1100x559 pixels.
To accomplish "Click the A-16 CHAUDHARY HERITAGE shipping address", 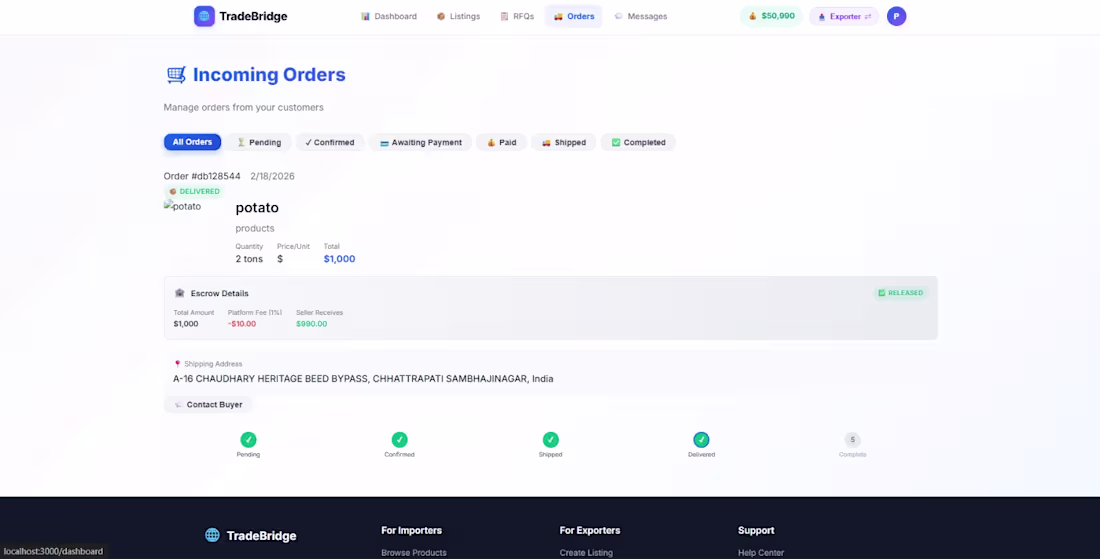I will pos(363,379).
